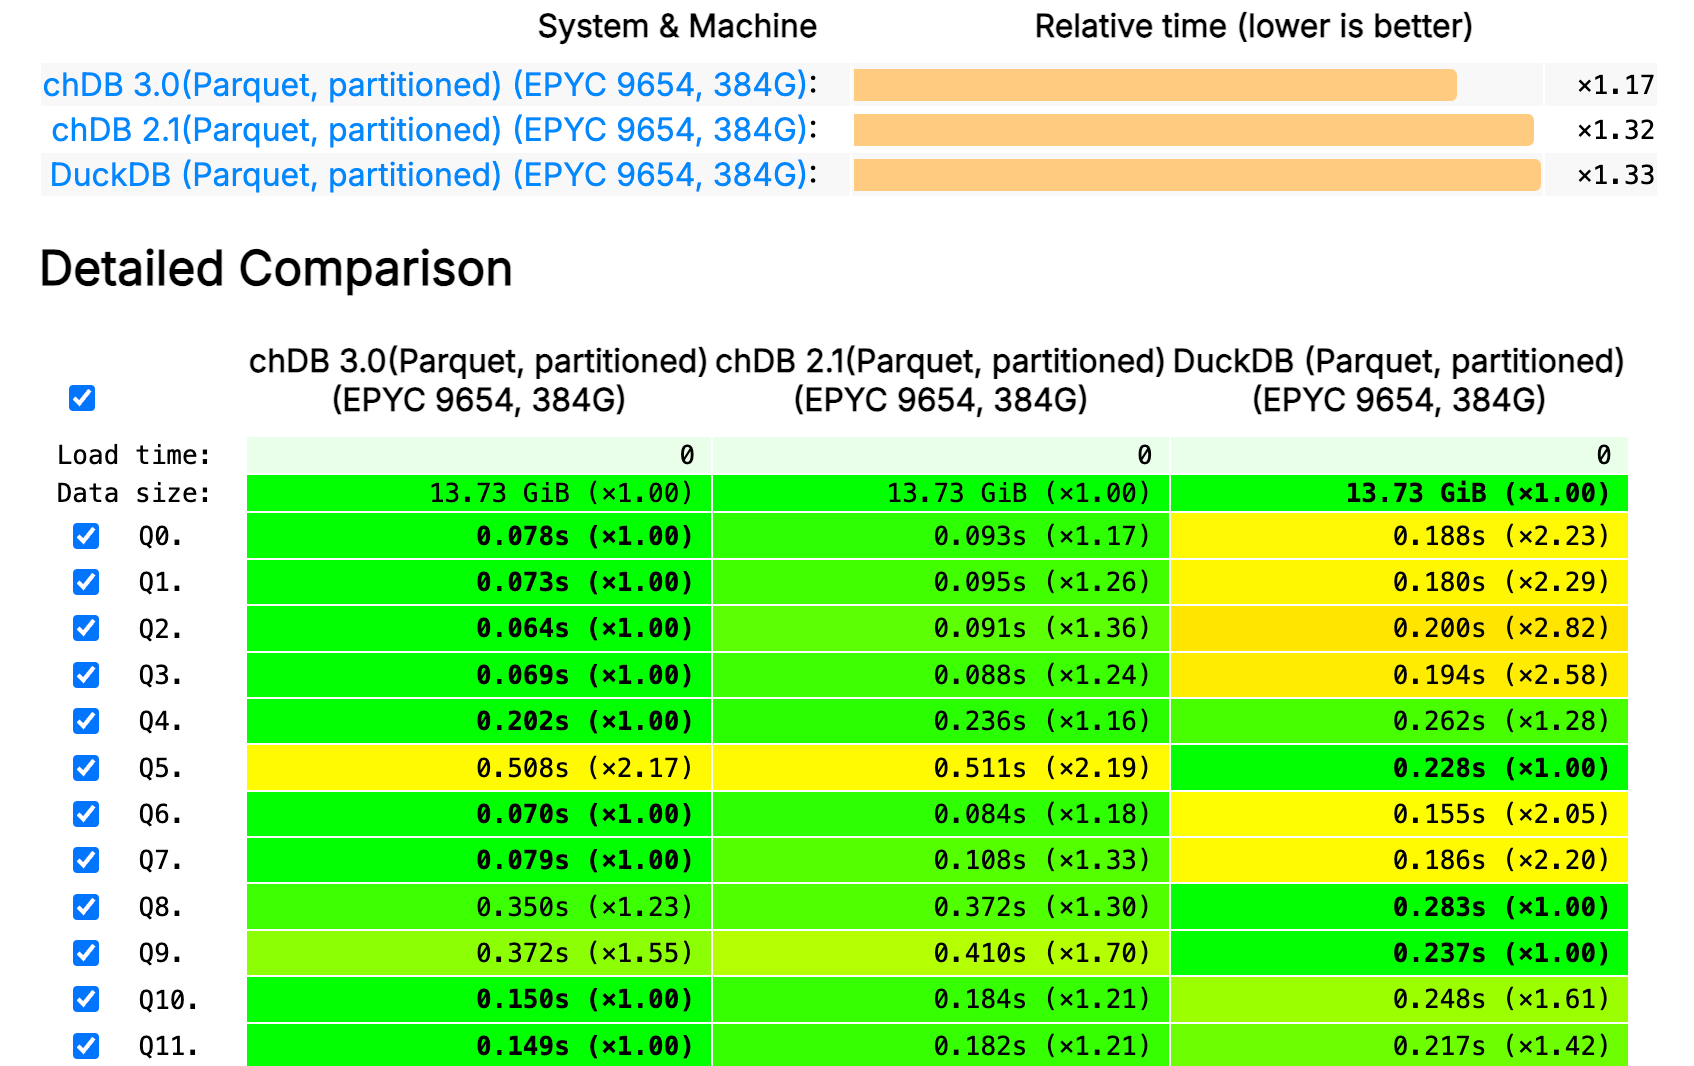Click Q10 DuckDB cell 0.248s
The height and width of the screenshot is (1066, 1694).
pyautogui.click(x=1399, y=999)
